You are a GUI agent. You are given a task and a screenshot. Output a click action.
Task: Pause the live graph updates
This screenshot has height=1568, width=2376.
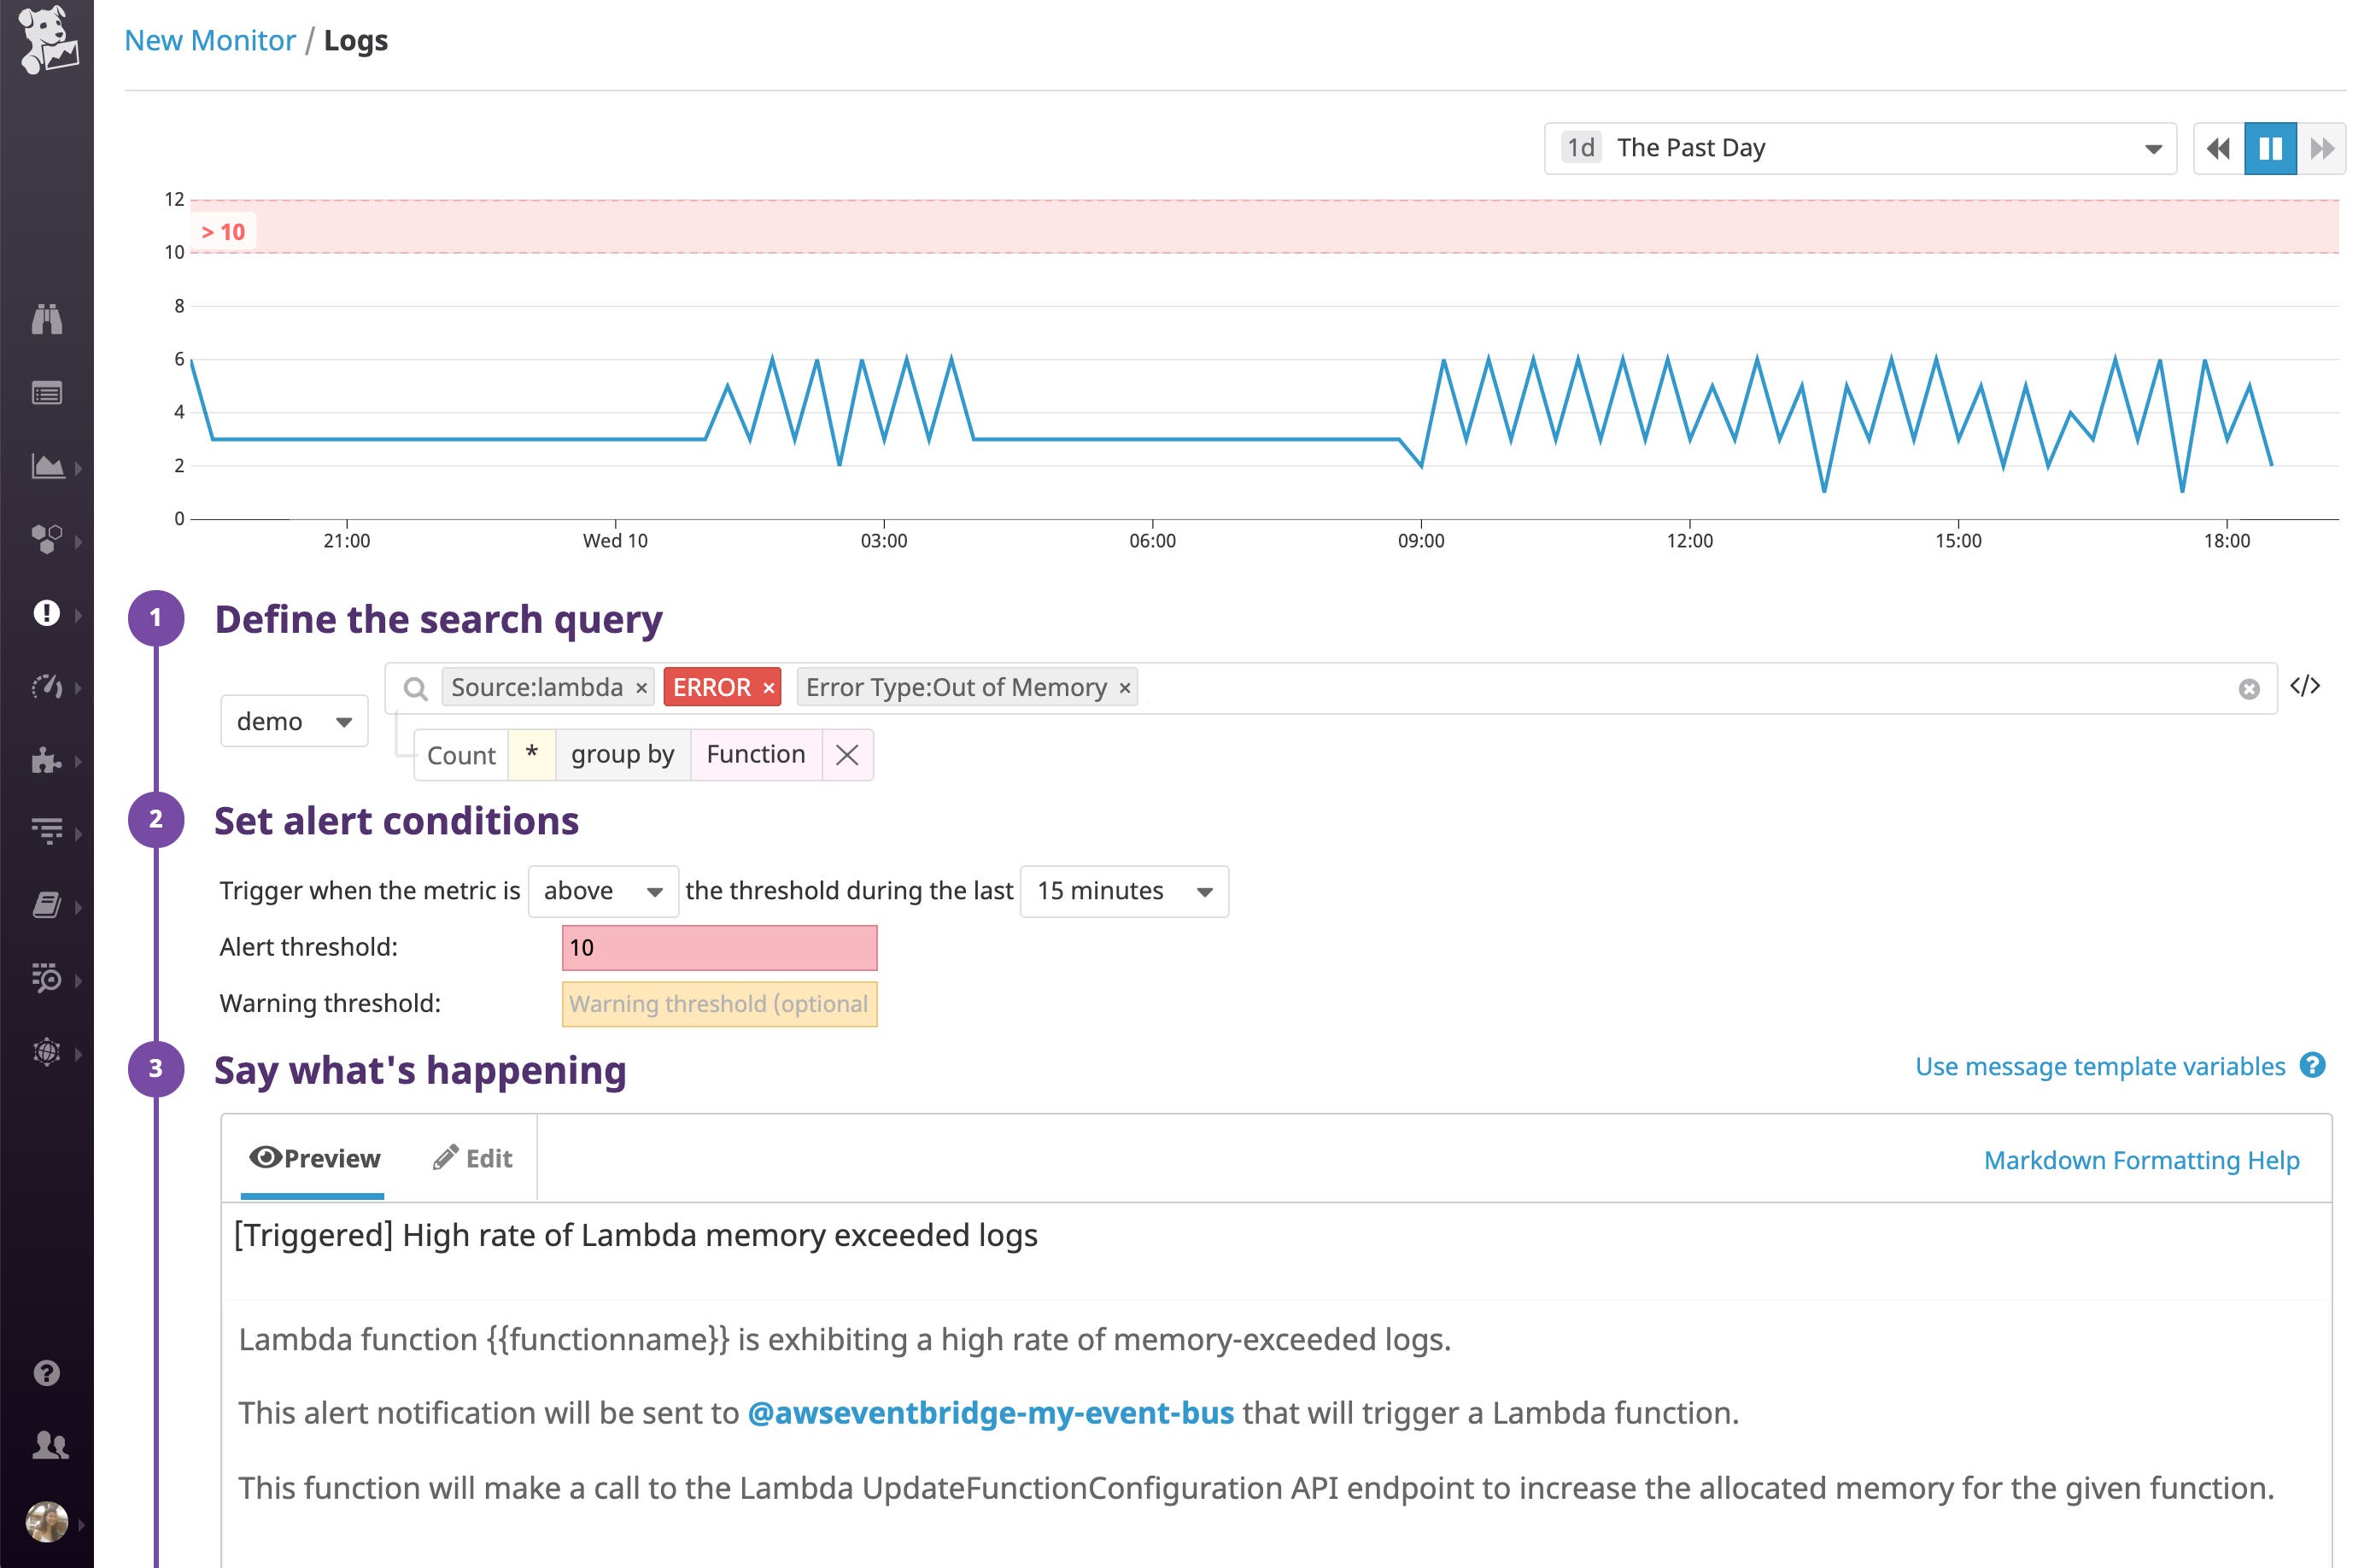point(2270,148)
